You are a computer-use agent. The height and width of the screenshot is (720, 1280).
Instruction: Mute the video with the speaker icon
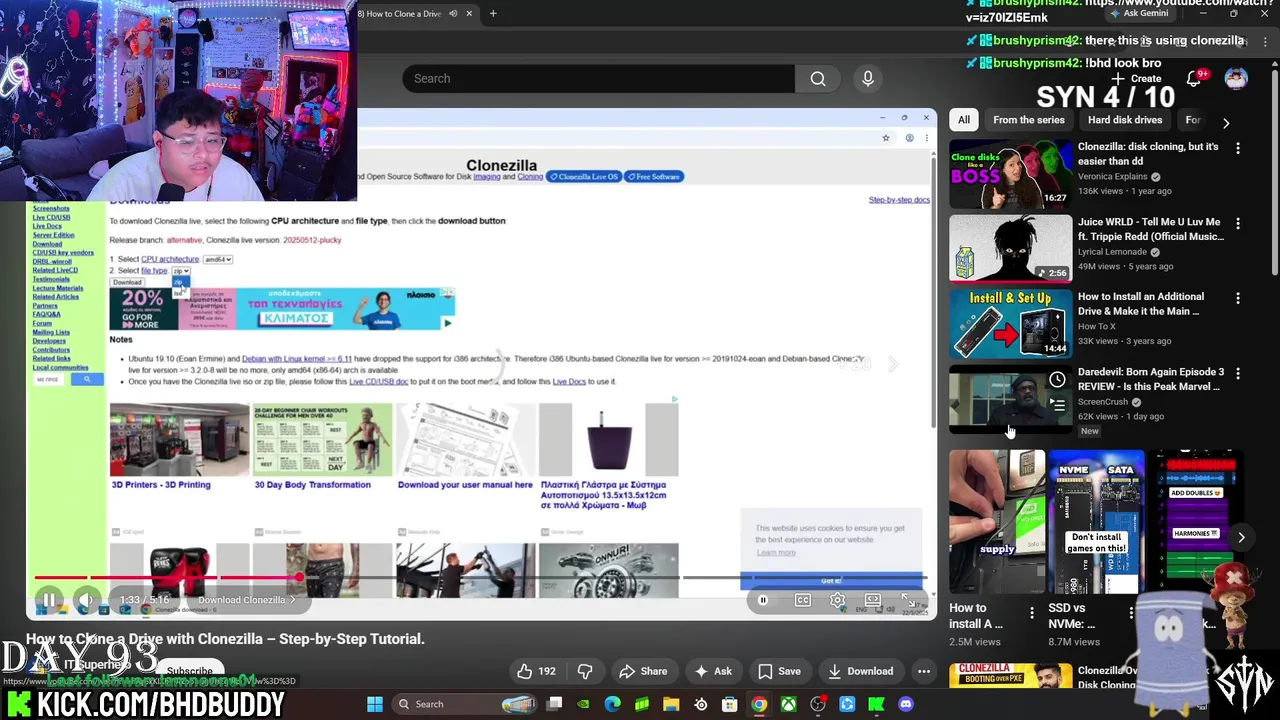coord(86,600)
